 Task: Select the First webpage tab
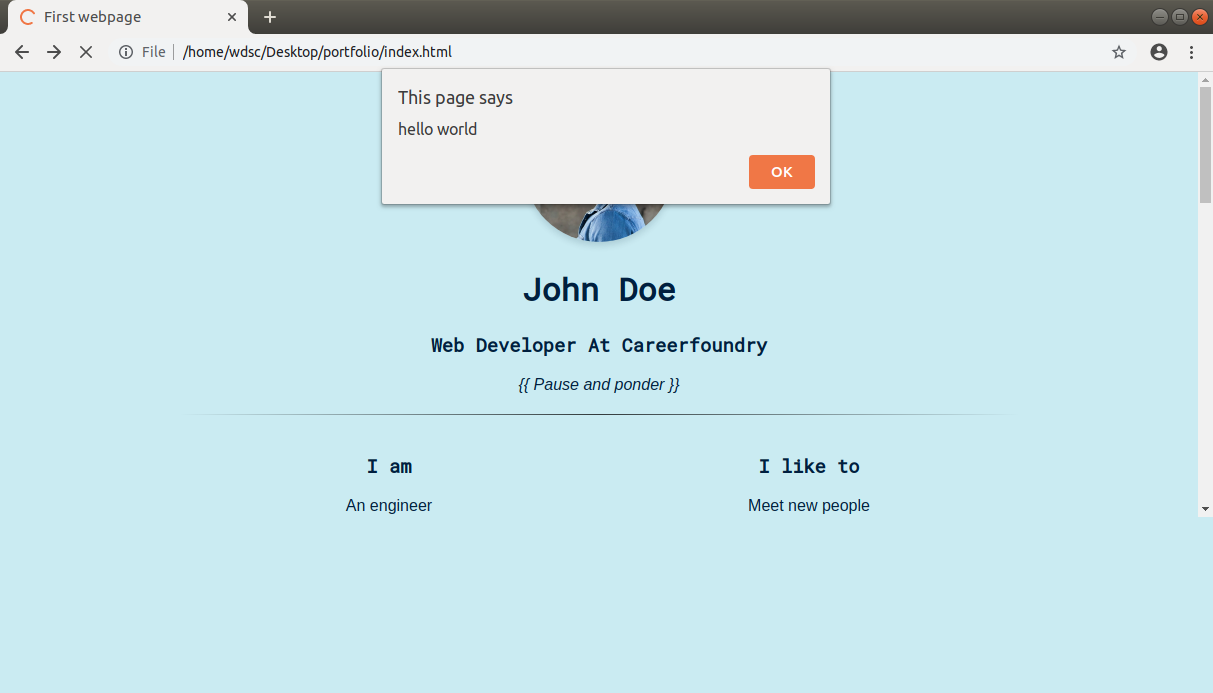(x=120, y=17)
